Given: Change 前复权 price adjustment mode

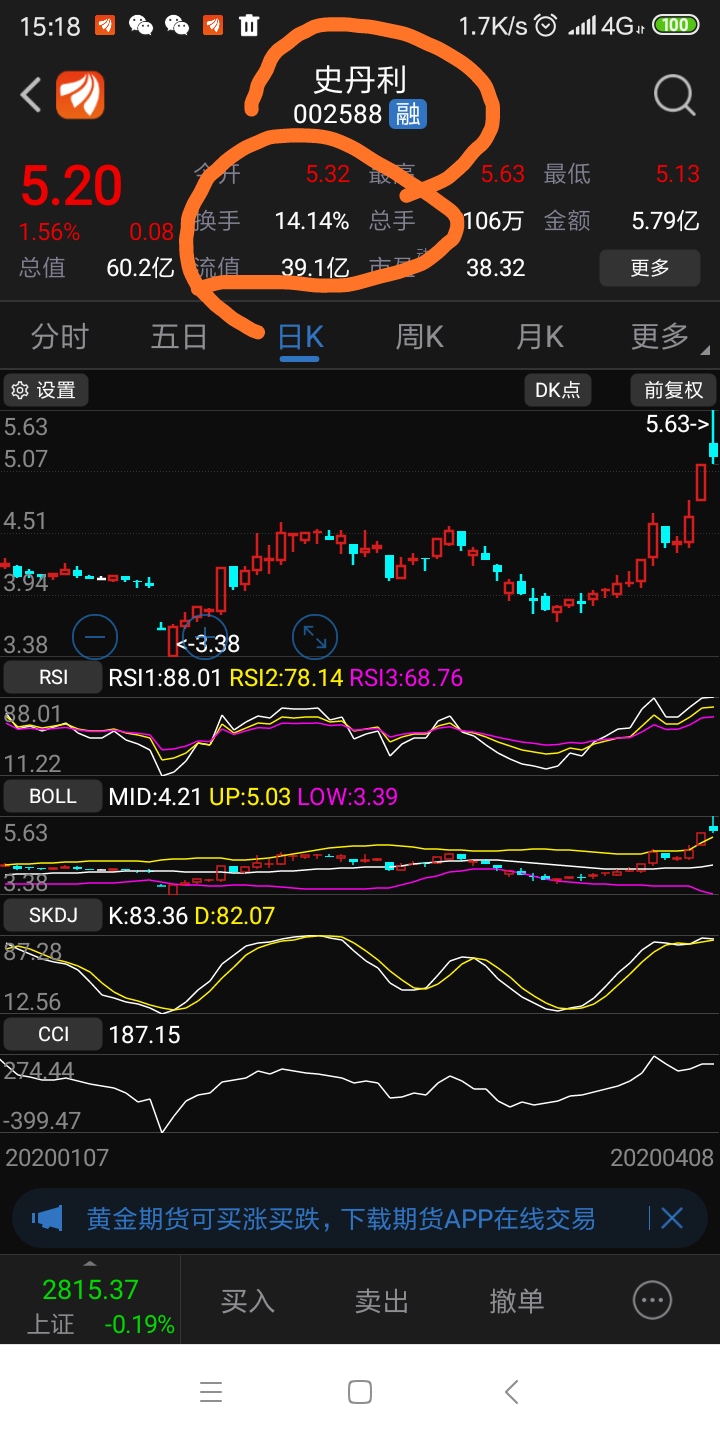Looking at the screenshot, I should tap(674, 390).
